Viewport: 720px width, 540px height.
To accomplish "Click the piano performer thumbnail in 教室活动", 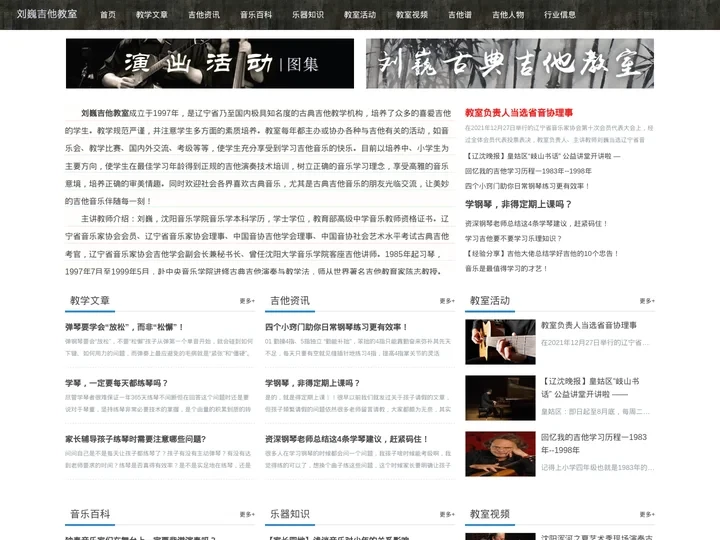I will [500, 398].
